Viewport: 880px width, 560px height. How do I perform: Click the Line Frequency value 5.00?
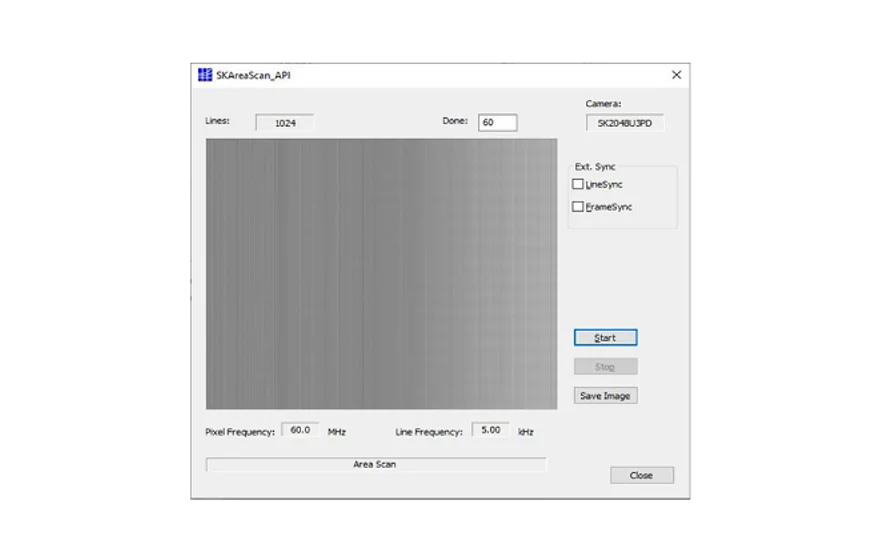(490, 430)
